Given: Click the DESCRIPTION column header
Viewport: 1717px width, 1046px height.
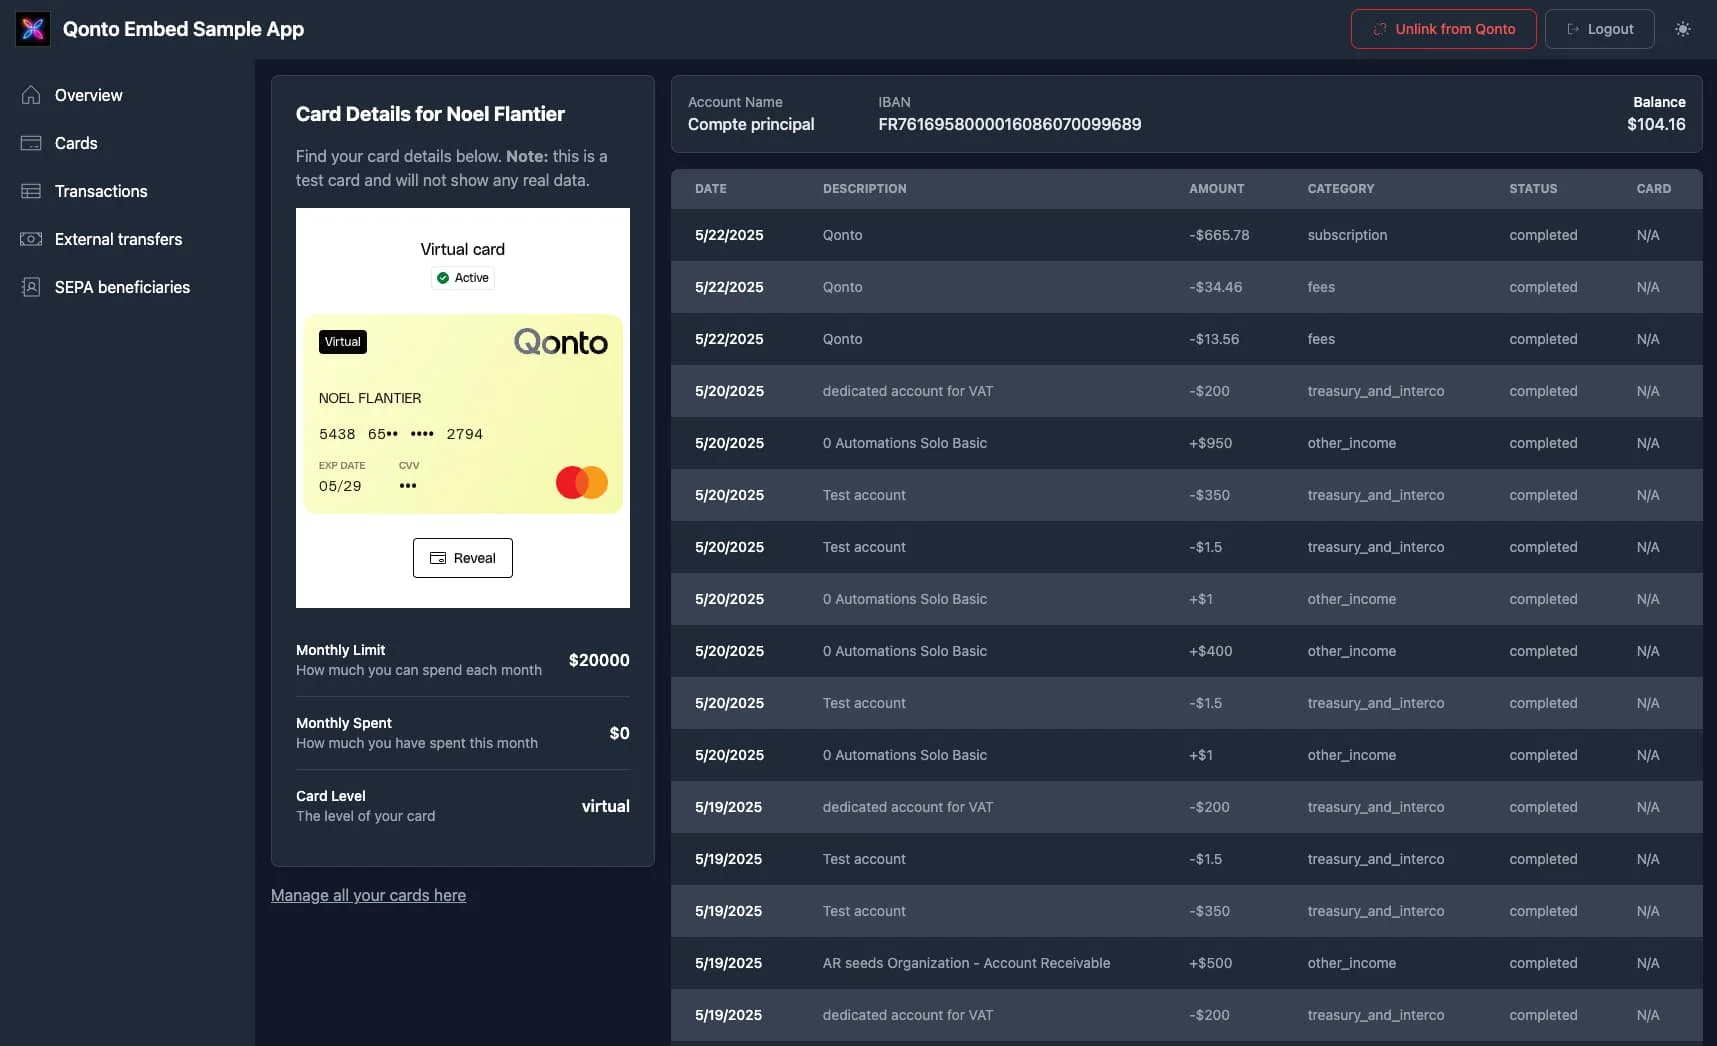Looking at the screenshot, I should (x=865, y=188).
